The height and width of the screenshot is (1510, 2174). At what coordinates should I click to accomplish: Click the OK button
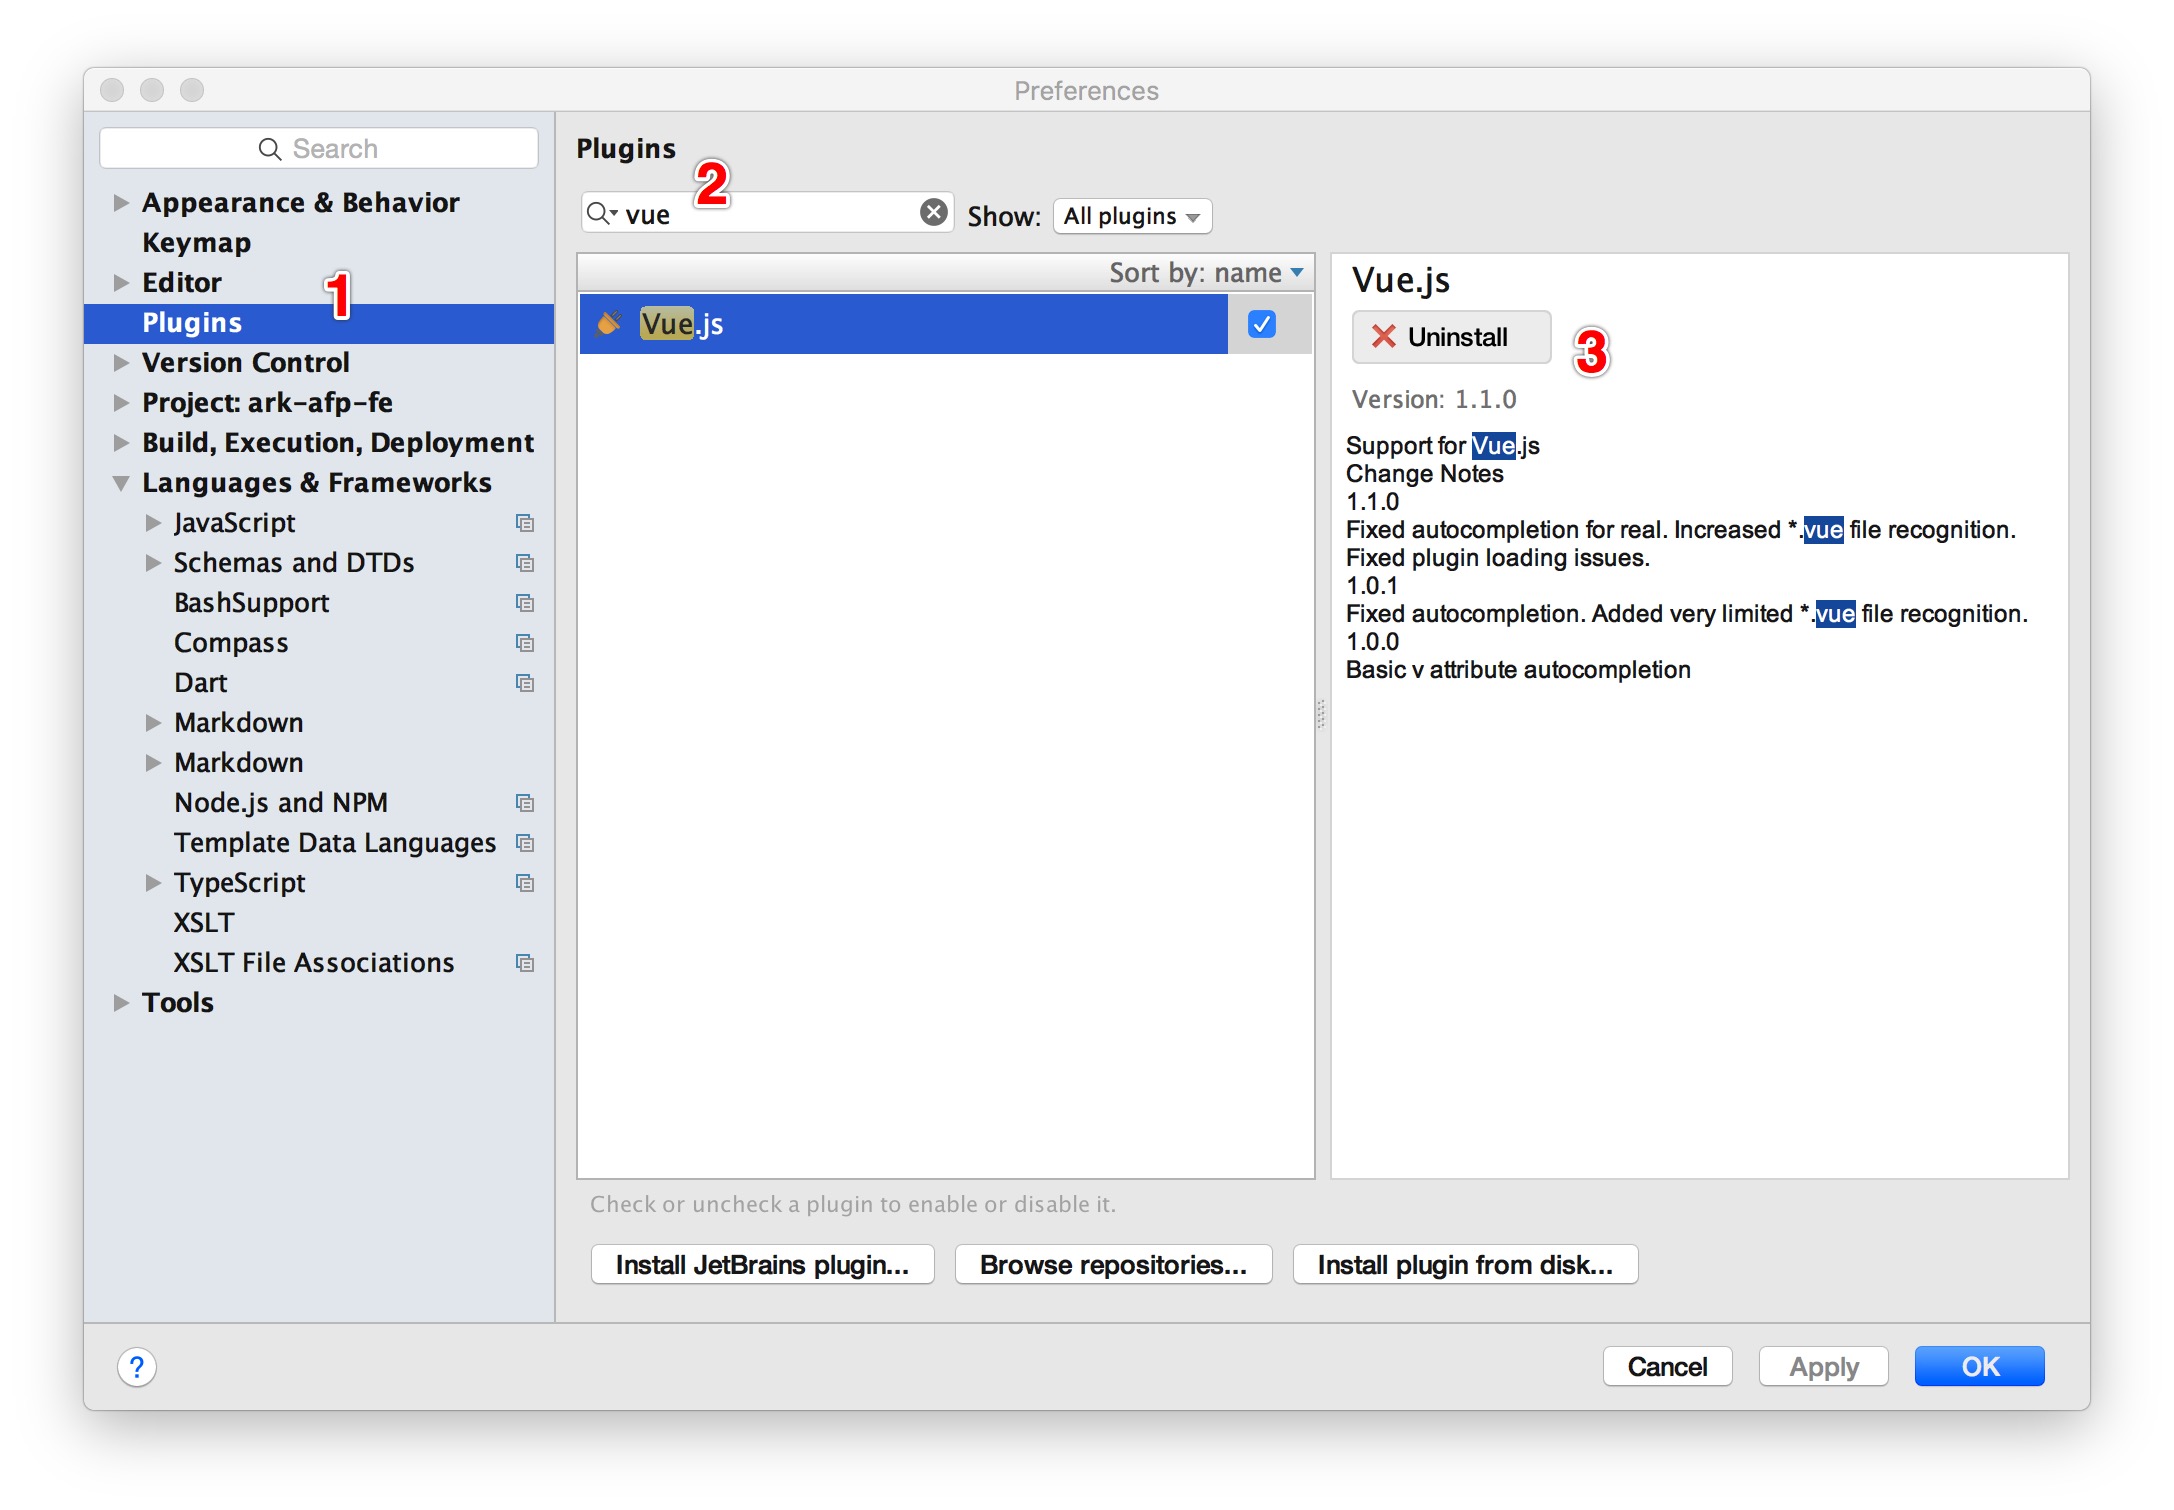click(x=1979, y=1366)
